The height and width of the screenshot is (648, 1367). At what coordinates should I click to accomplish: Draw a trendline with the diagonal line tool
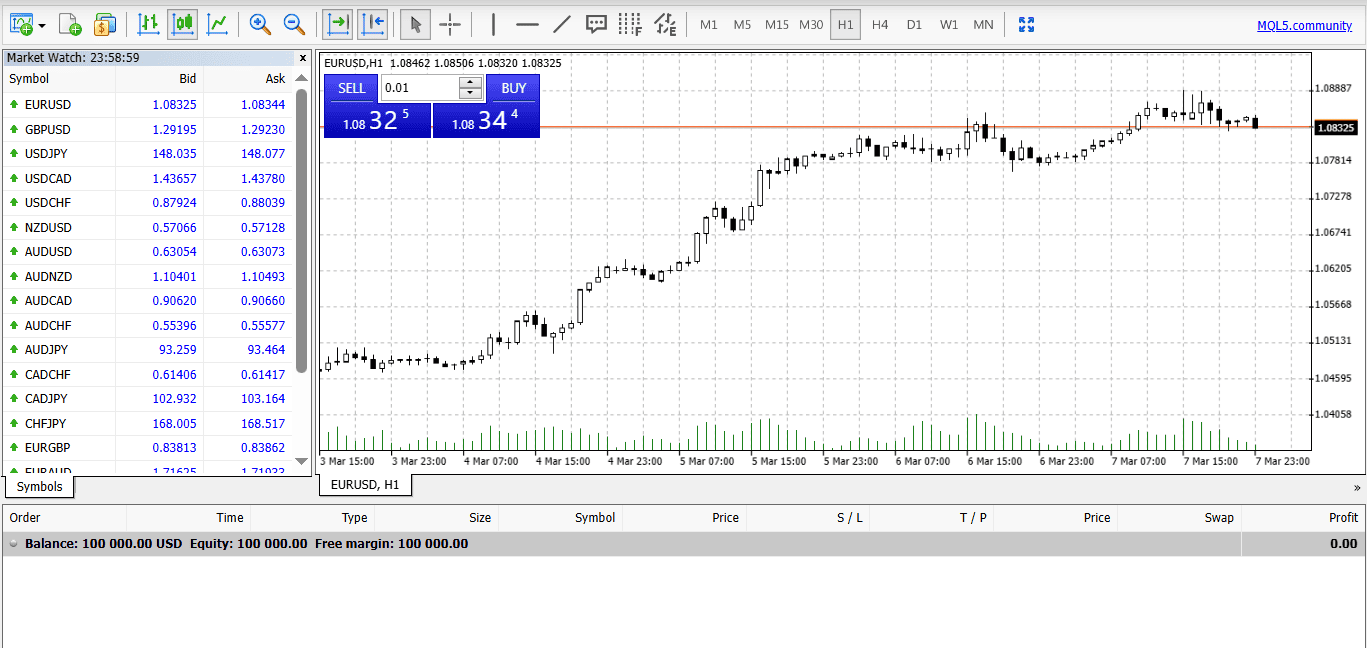(x=562, y=24)
